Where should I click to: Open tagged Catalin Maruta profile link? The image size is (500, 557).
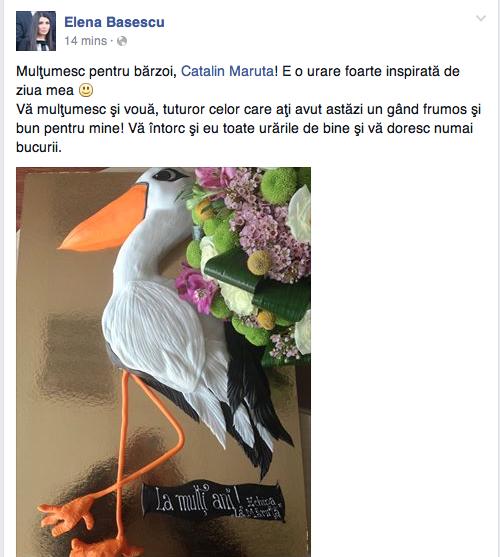tap(228, 71)
